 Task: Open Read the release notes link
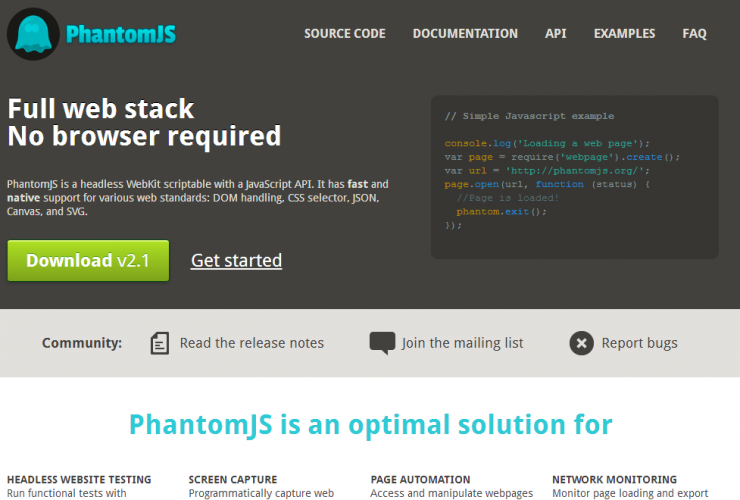[x=252, y=343]
